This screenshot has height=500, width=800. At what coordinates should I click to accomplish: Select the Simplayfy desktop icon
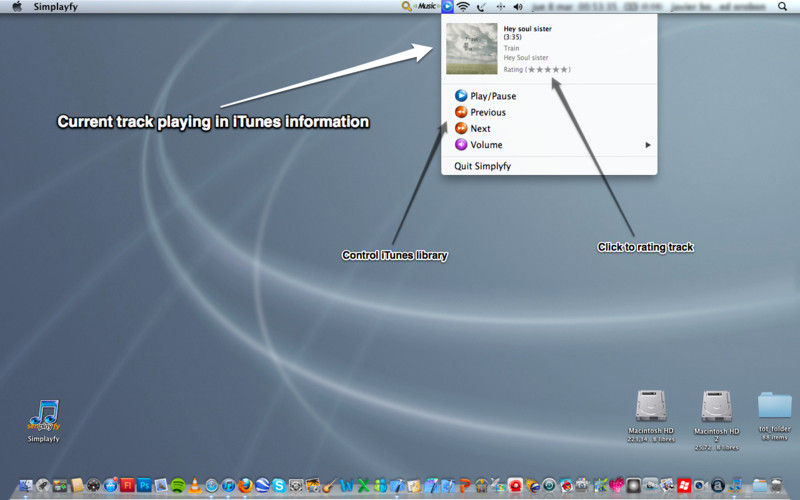[43, 421]
